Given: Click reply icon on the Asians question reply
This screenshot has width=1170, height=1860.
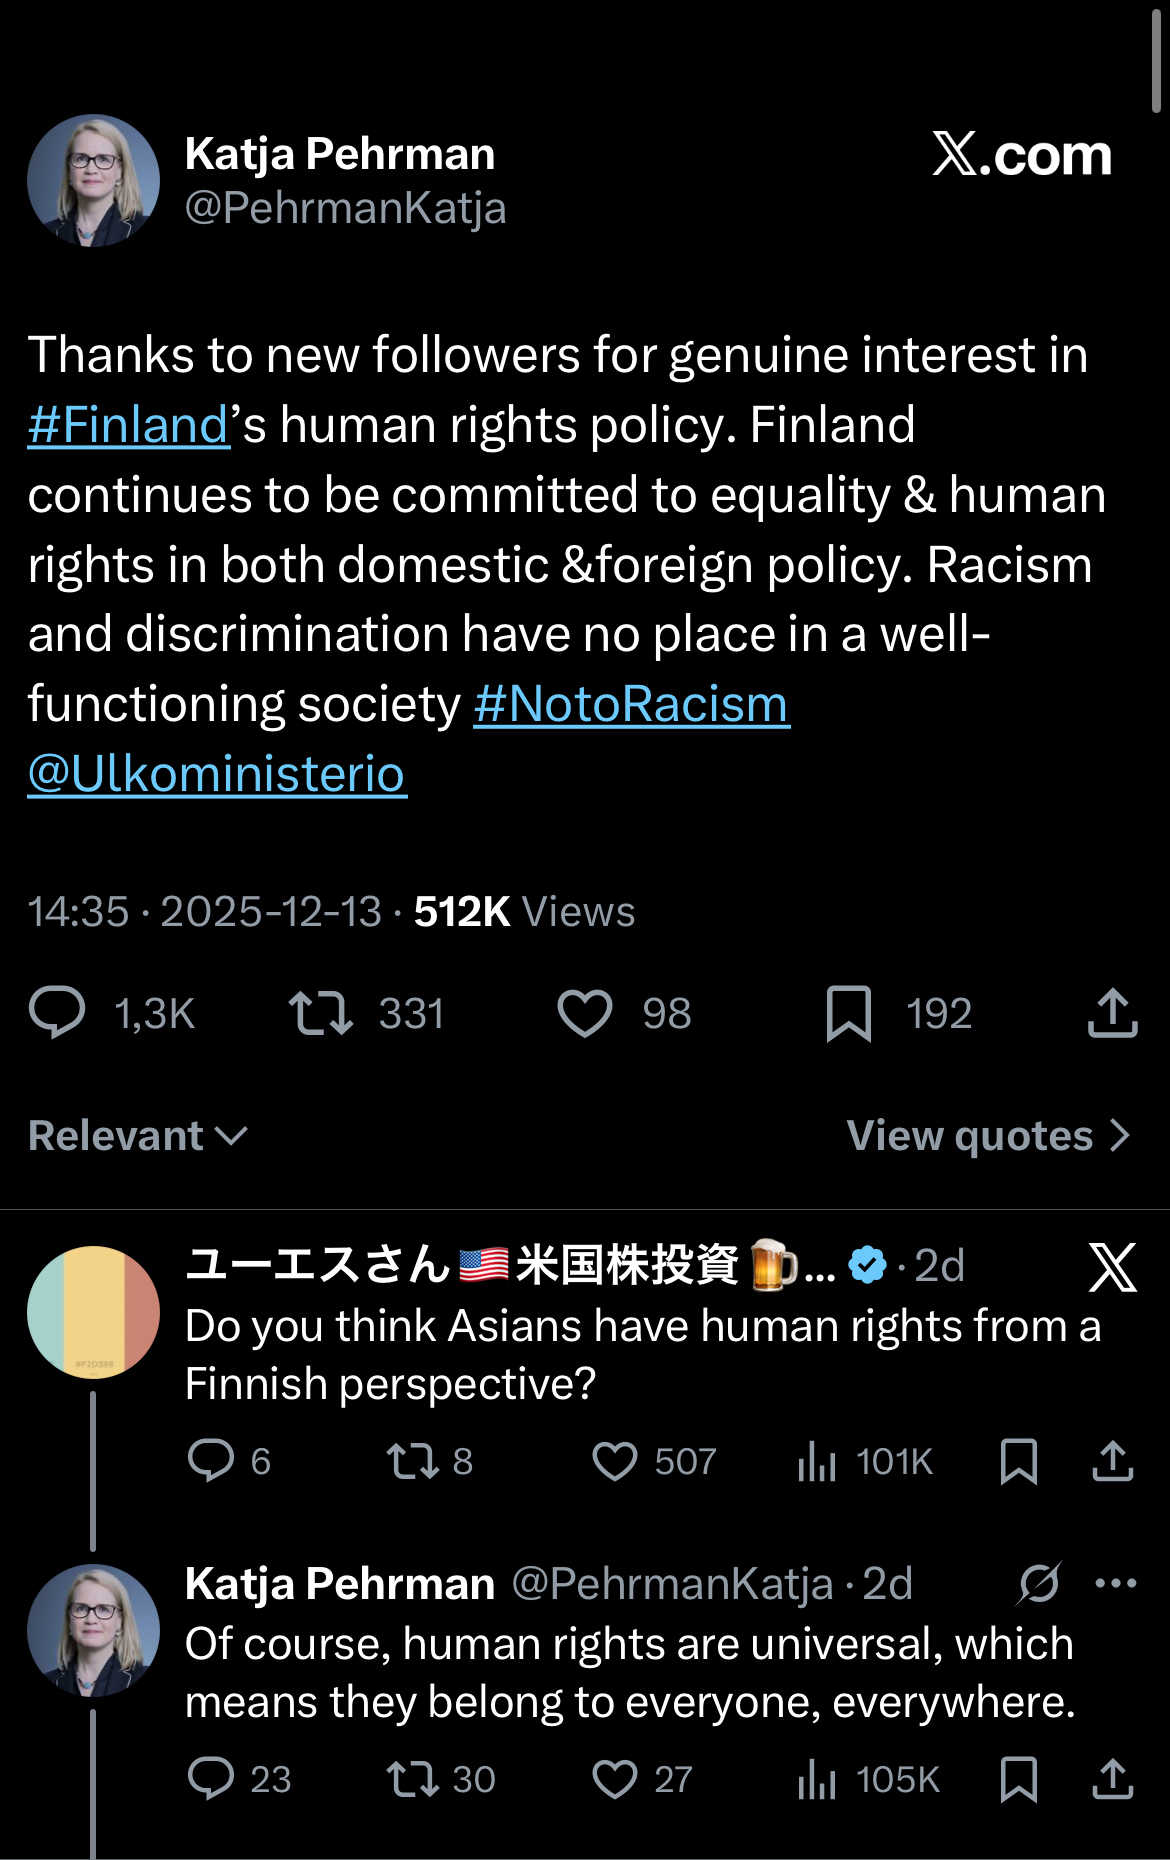Looking at the screenshot, I should coord(211,1461).
